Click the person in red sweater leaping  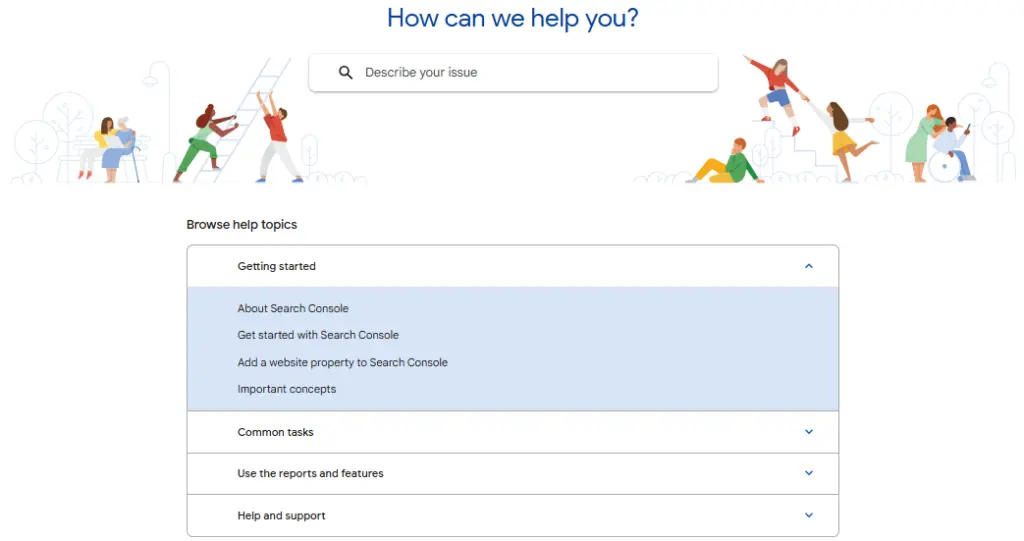[x=775, y=92]
